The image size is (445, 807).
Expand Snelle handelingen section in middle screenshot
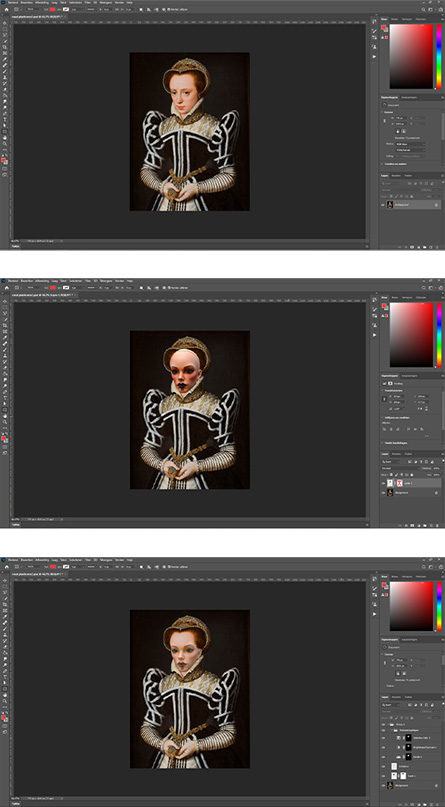pyautogui.click(x=383, y=443)
